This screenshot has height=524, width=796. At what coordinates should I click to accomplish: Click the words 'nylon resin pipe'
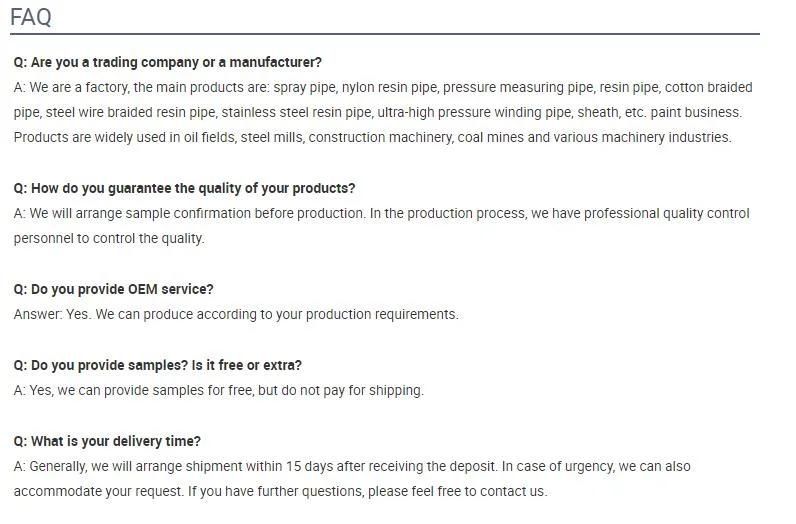389,87
